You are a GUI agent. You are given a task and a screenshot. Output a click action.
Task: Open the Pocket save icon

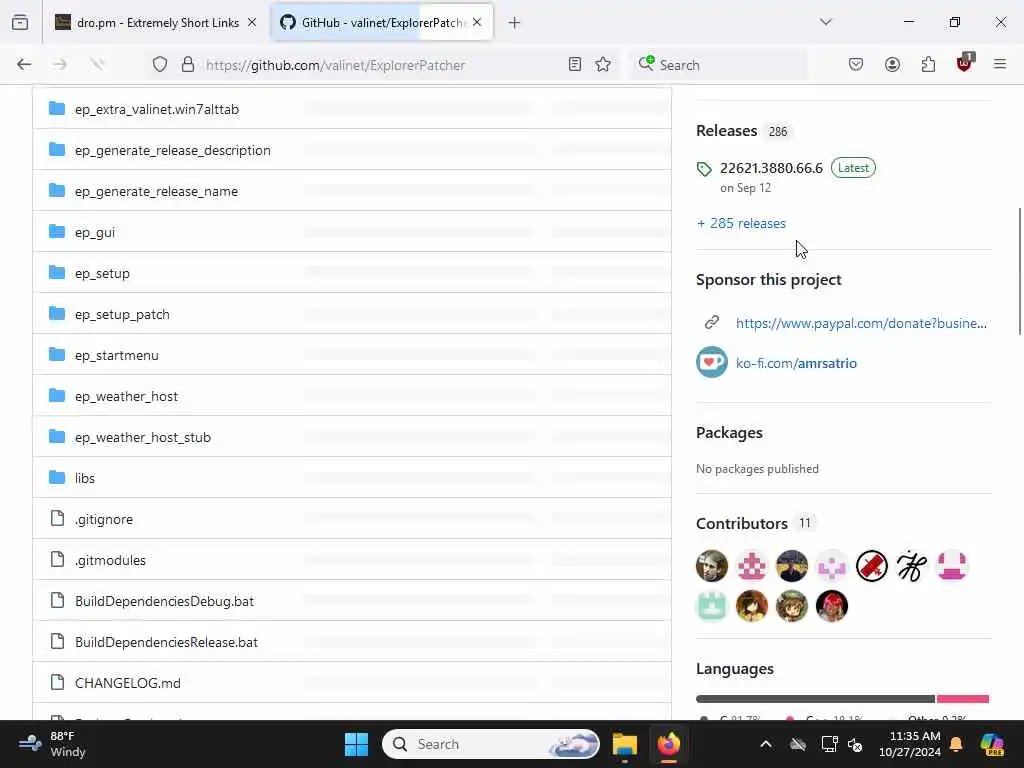pos(856,65)
